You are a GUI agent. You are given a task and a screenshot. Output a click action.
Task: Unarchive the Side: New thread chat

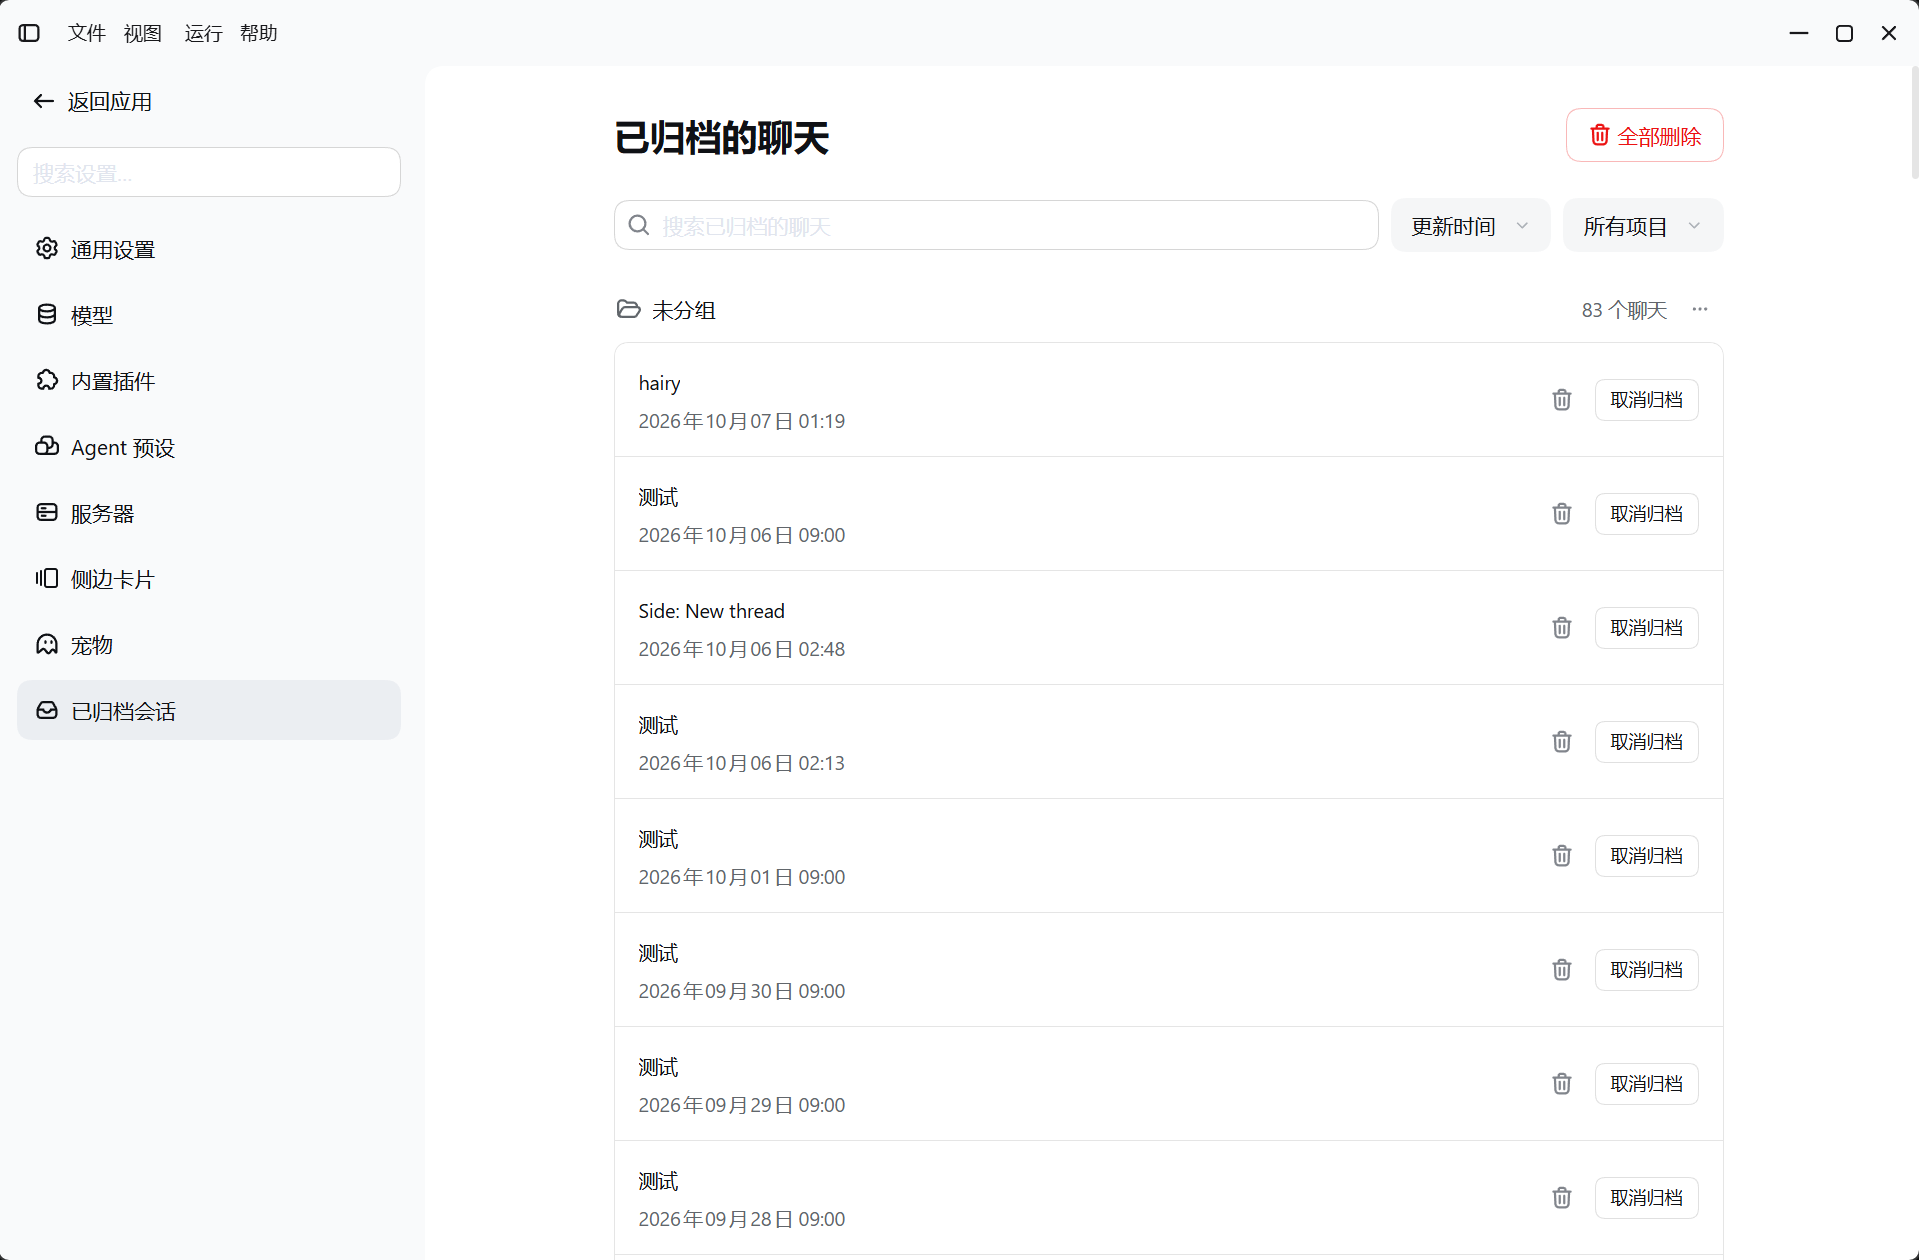tap(1646, 628)
